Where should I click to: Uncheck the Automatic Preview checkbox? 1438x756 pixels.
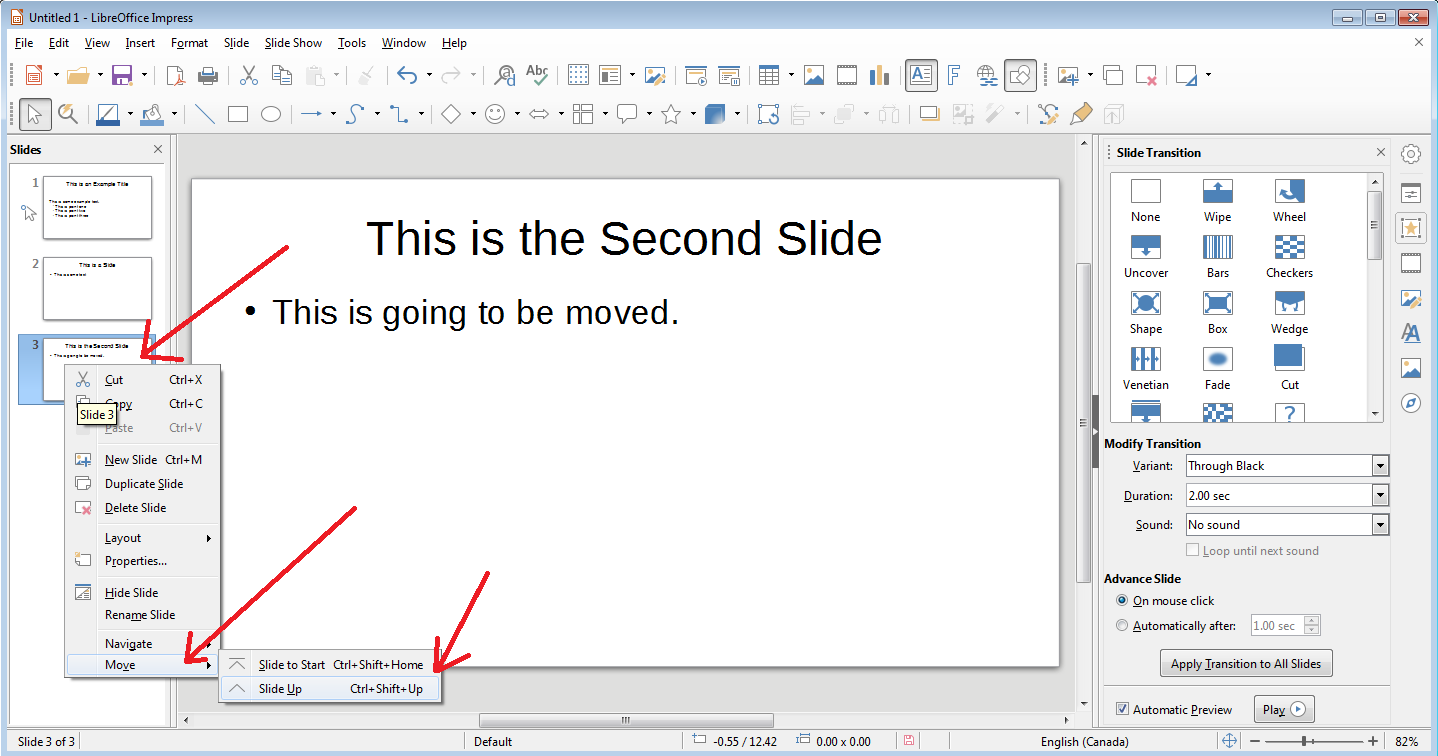pos(1122,709)
